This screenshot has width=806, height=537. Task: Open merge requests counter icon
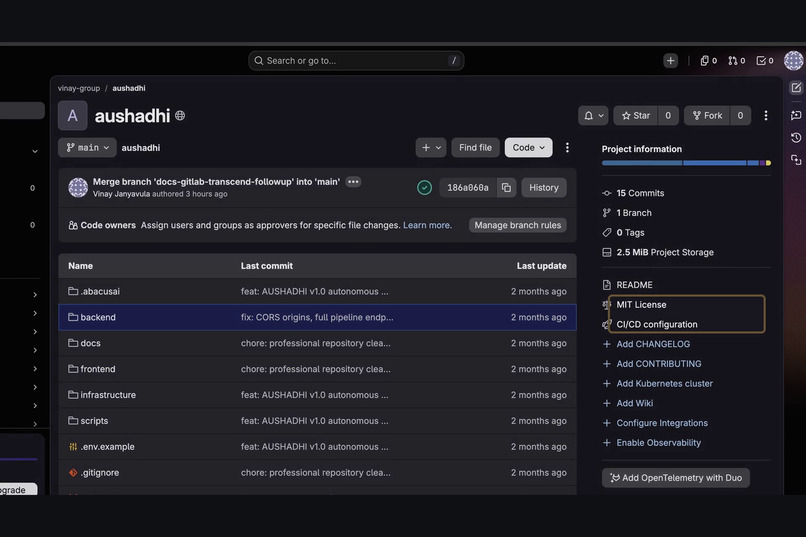click(736, 61)
